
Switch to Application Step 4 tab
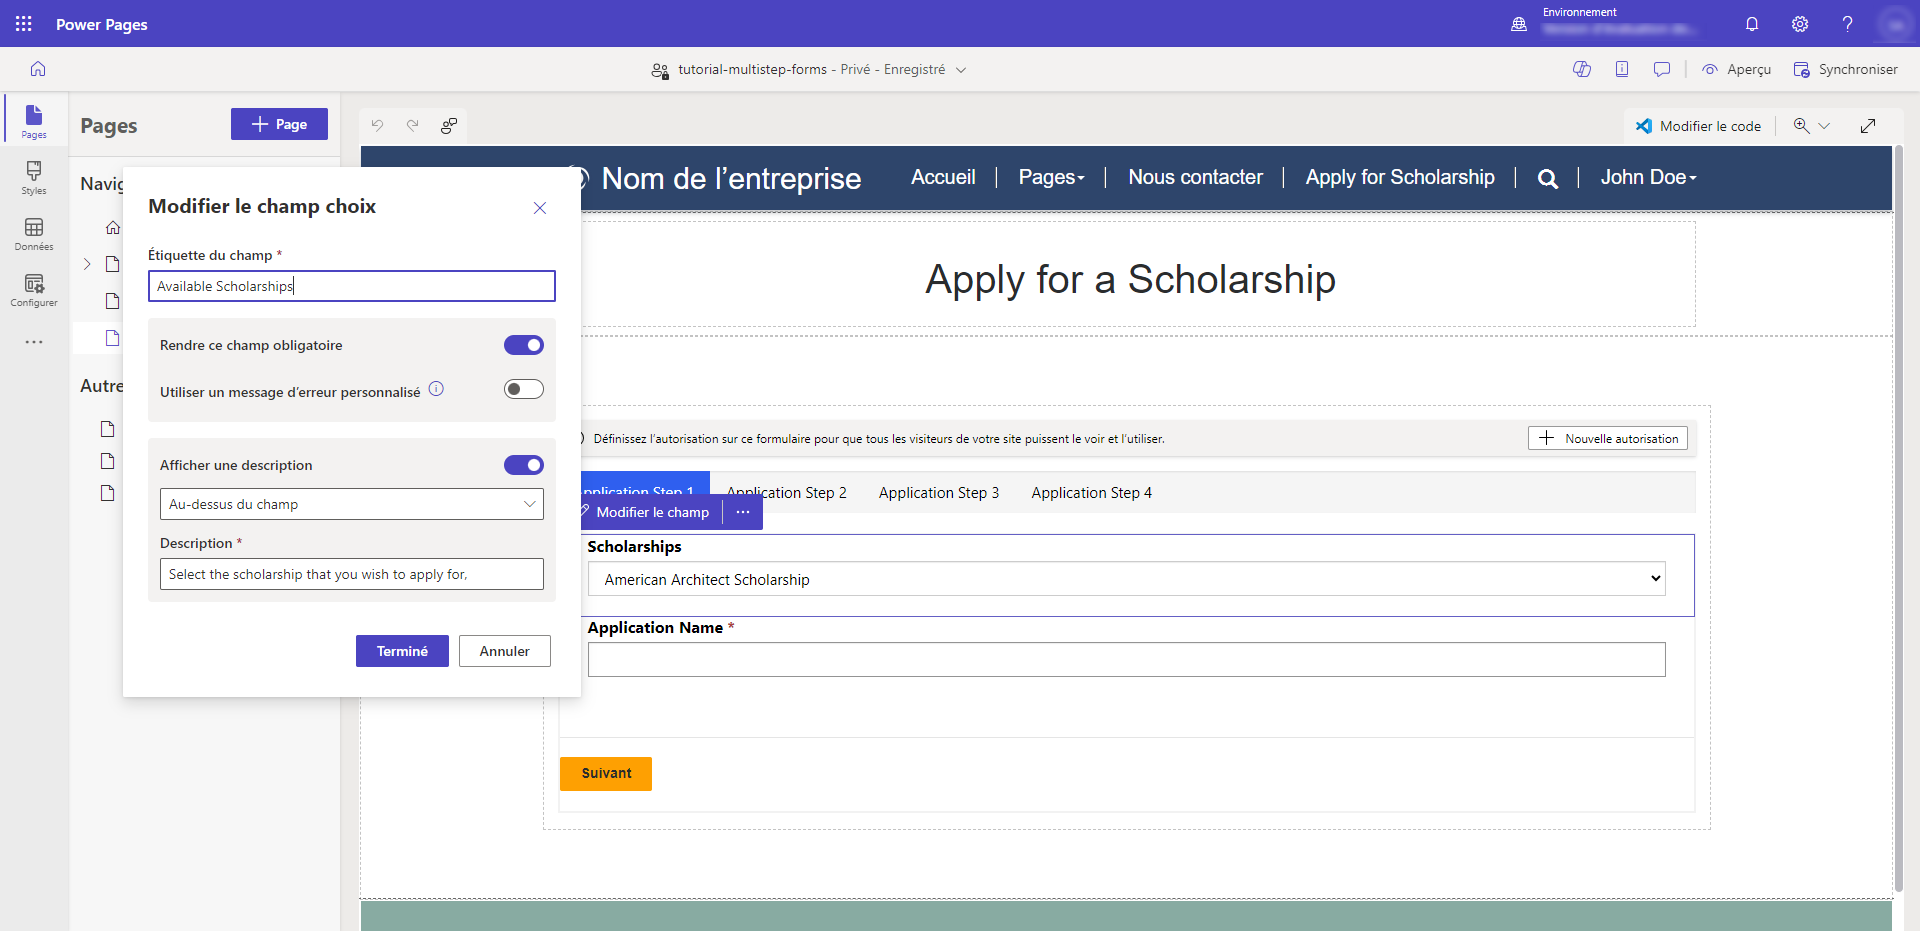1092,493
